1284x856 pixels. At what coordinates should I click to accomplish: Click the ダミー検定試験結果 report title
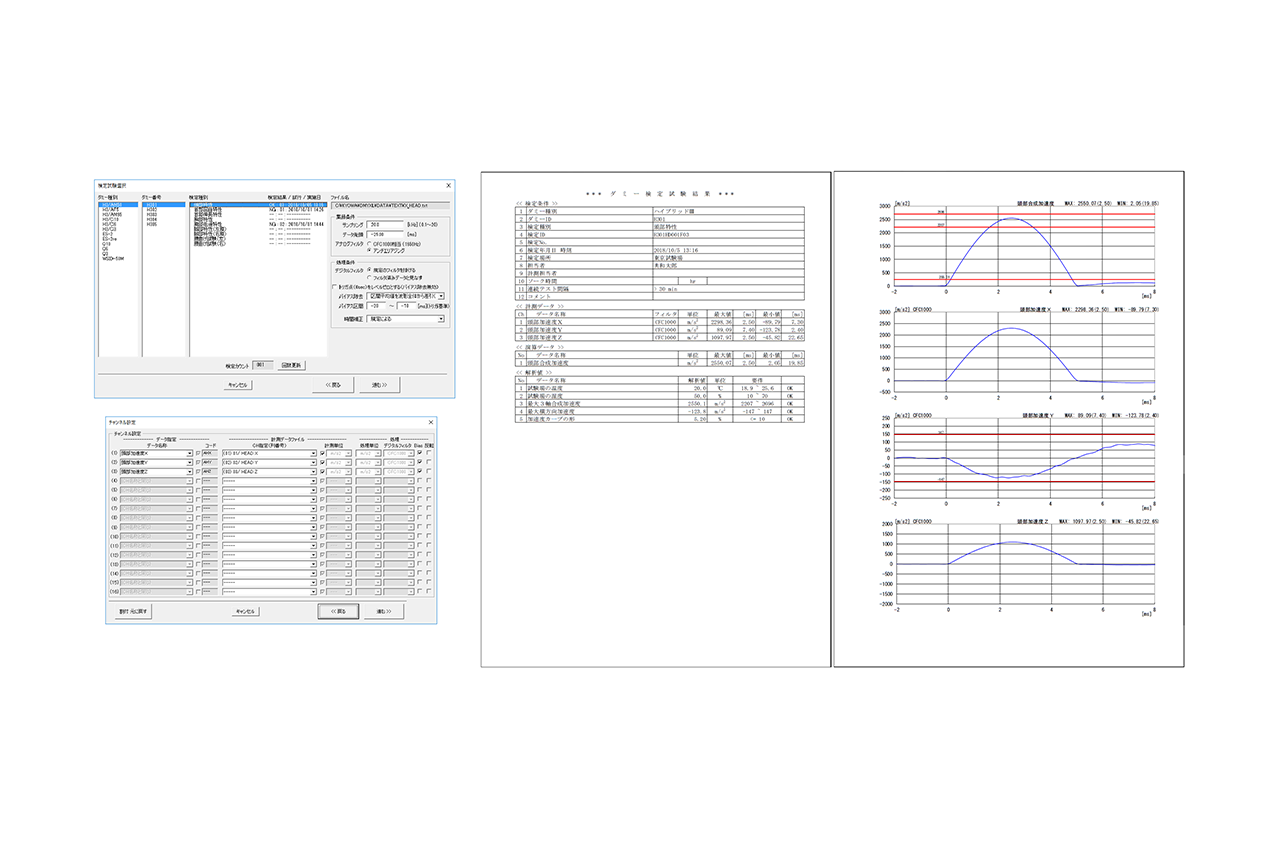[x=659, y=193]
